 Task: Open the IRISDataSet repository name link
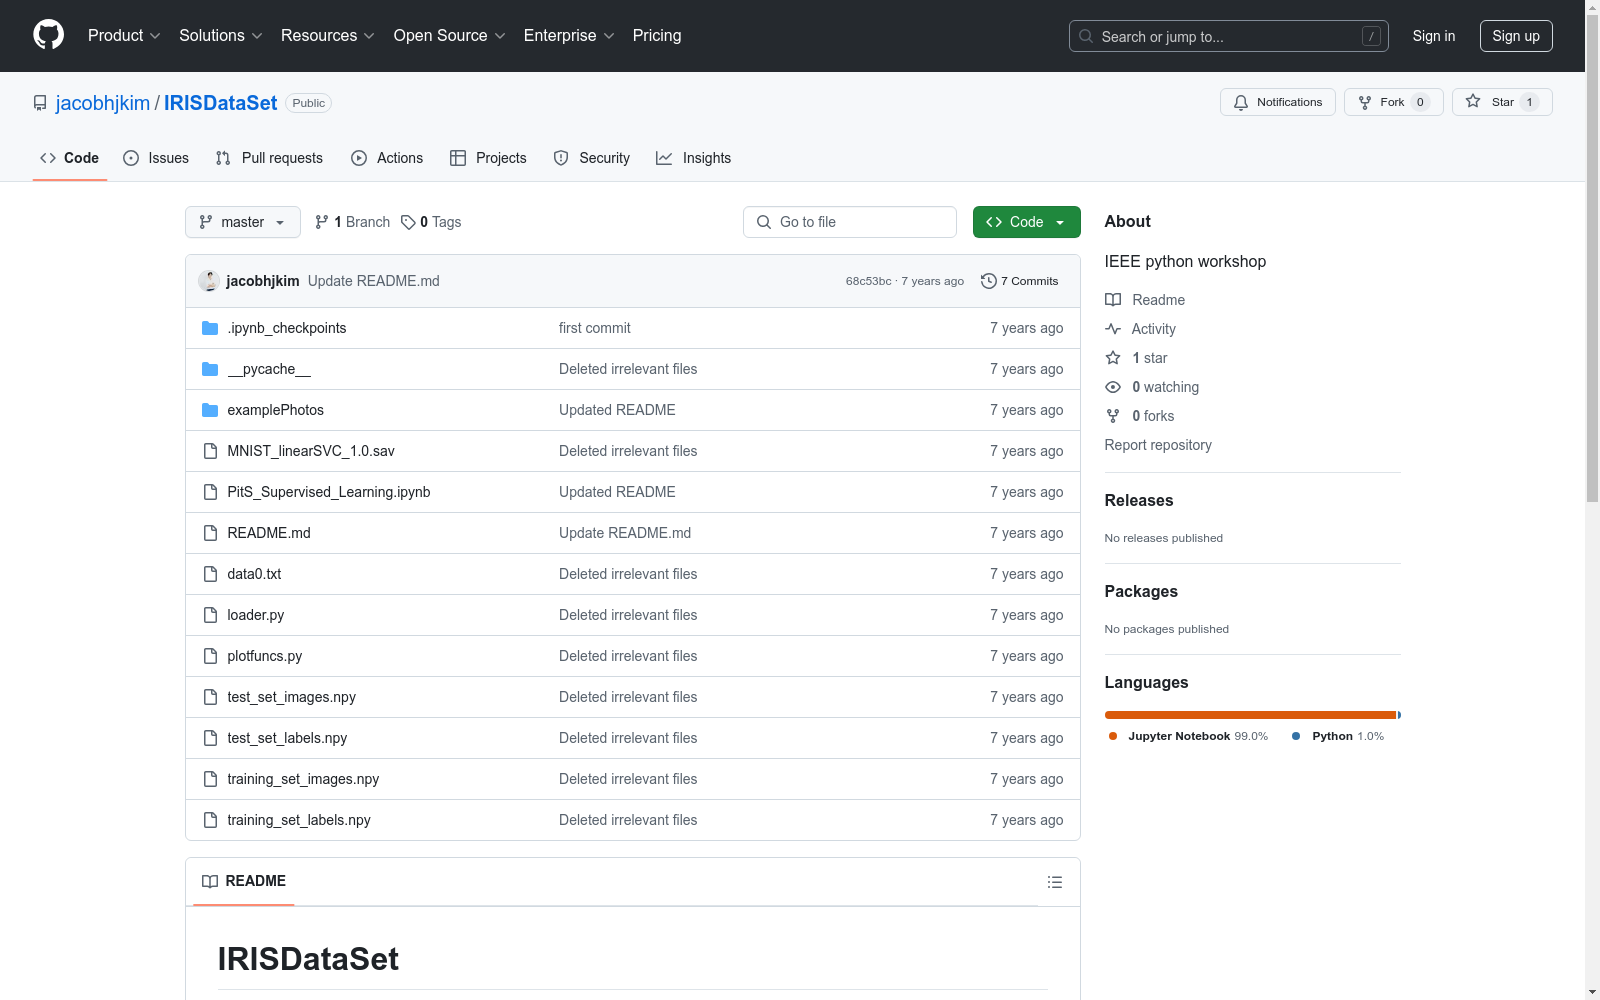221,103
